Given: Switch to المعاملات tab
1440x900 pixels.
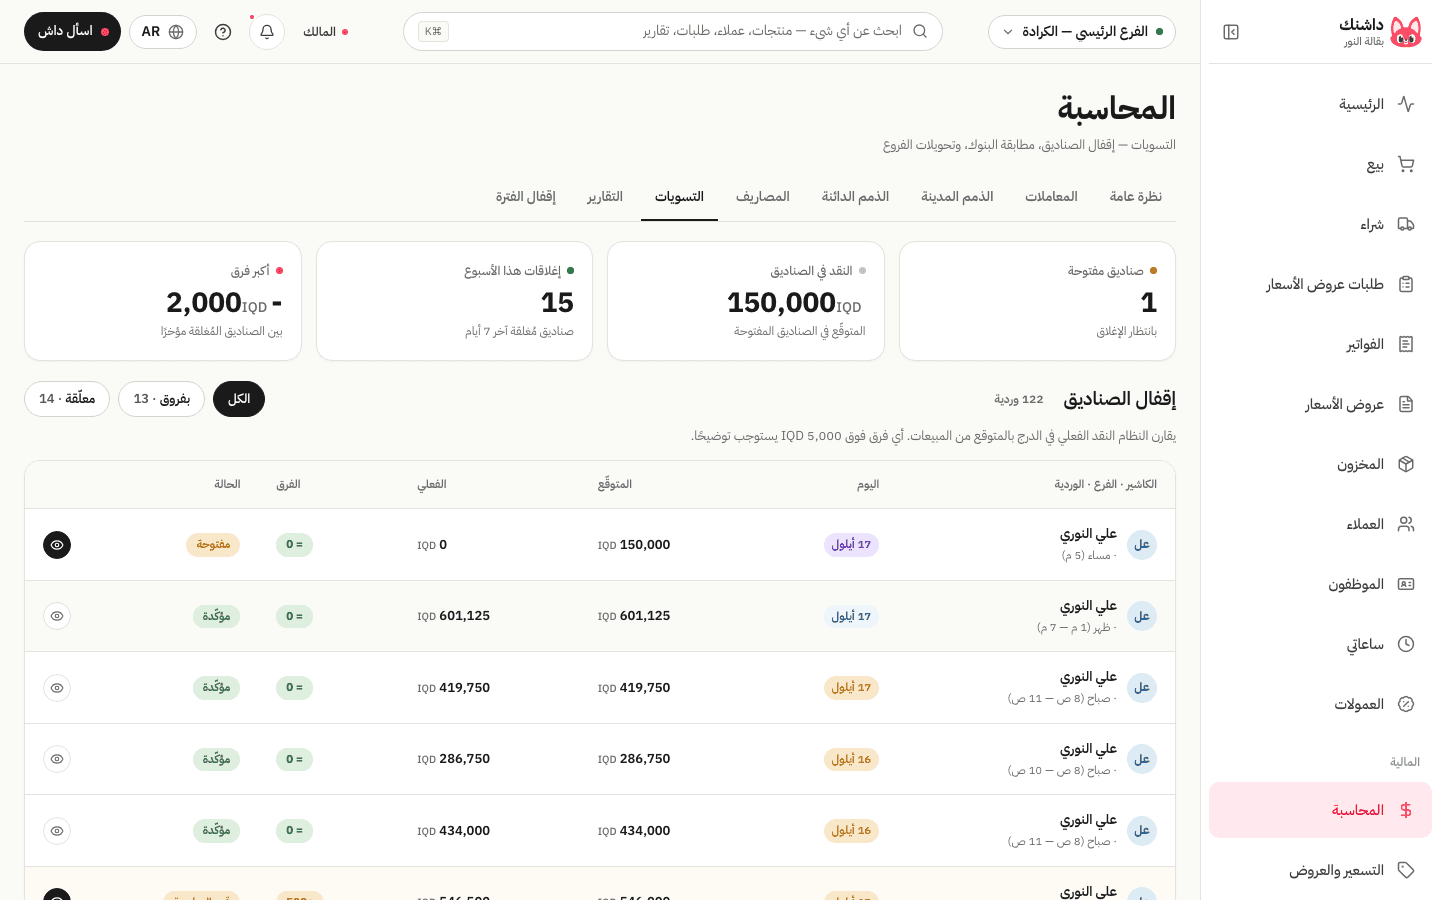Looking at the screenshot, I should point(1051,197).
